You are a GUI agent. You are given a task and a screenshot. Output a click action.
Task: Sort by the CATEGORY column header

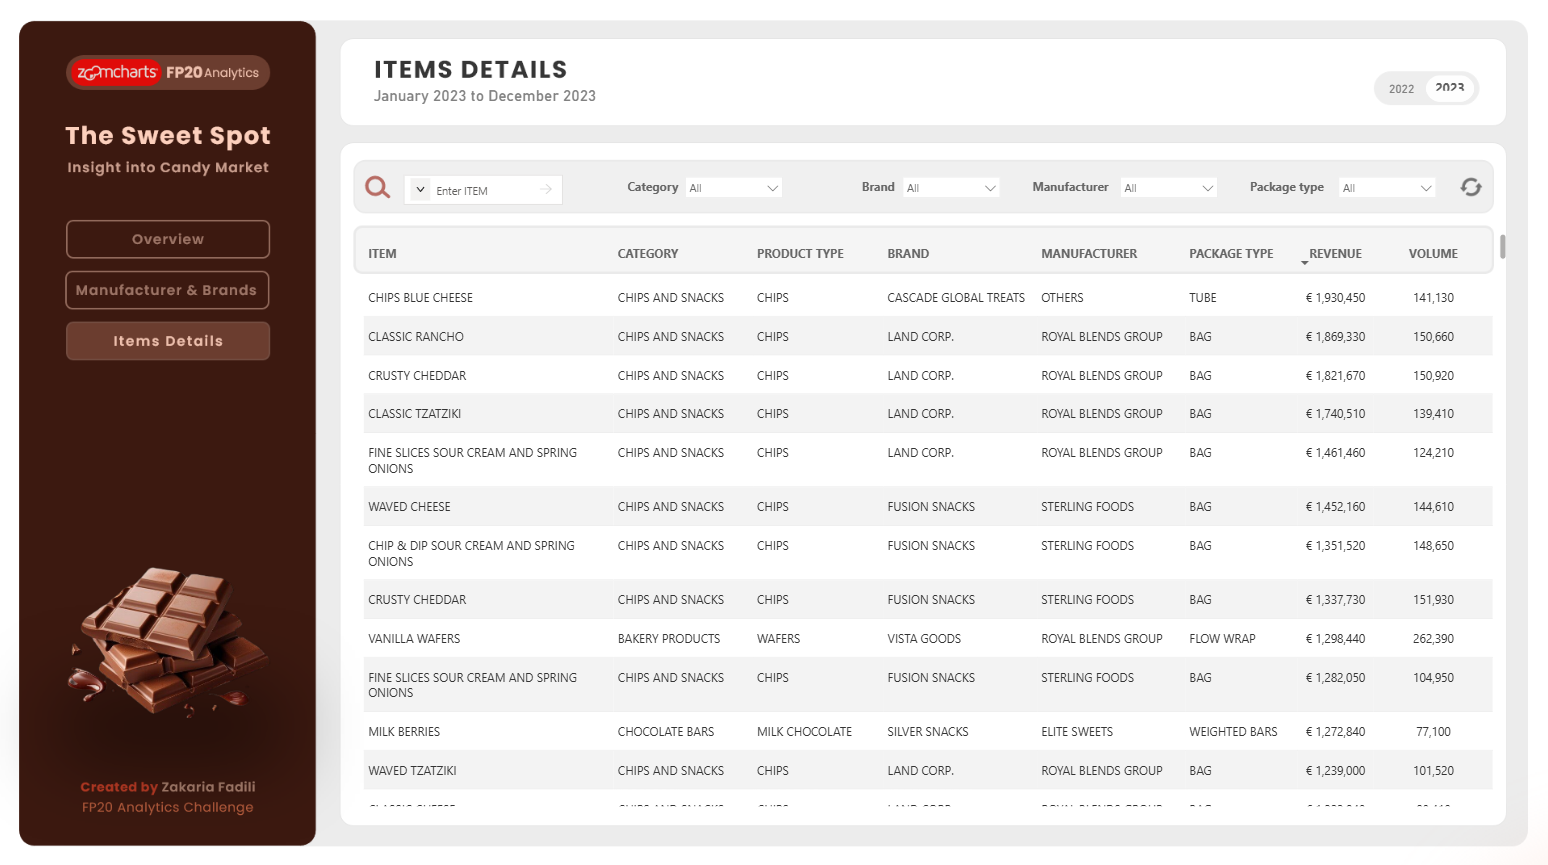tap(648, 254)
